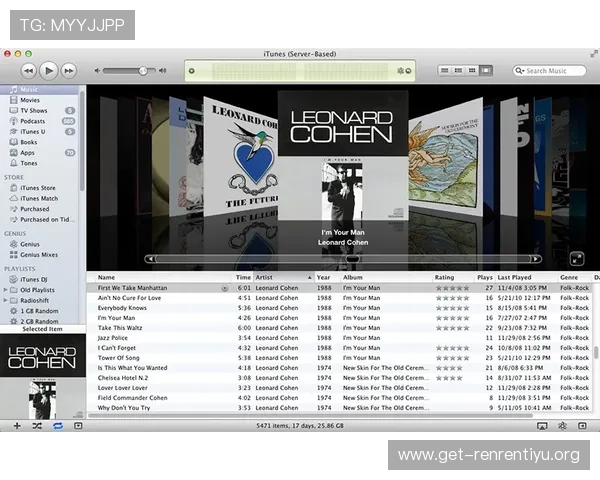Open the 1 GB Random smart playlist

[x=39, y=311]
